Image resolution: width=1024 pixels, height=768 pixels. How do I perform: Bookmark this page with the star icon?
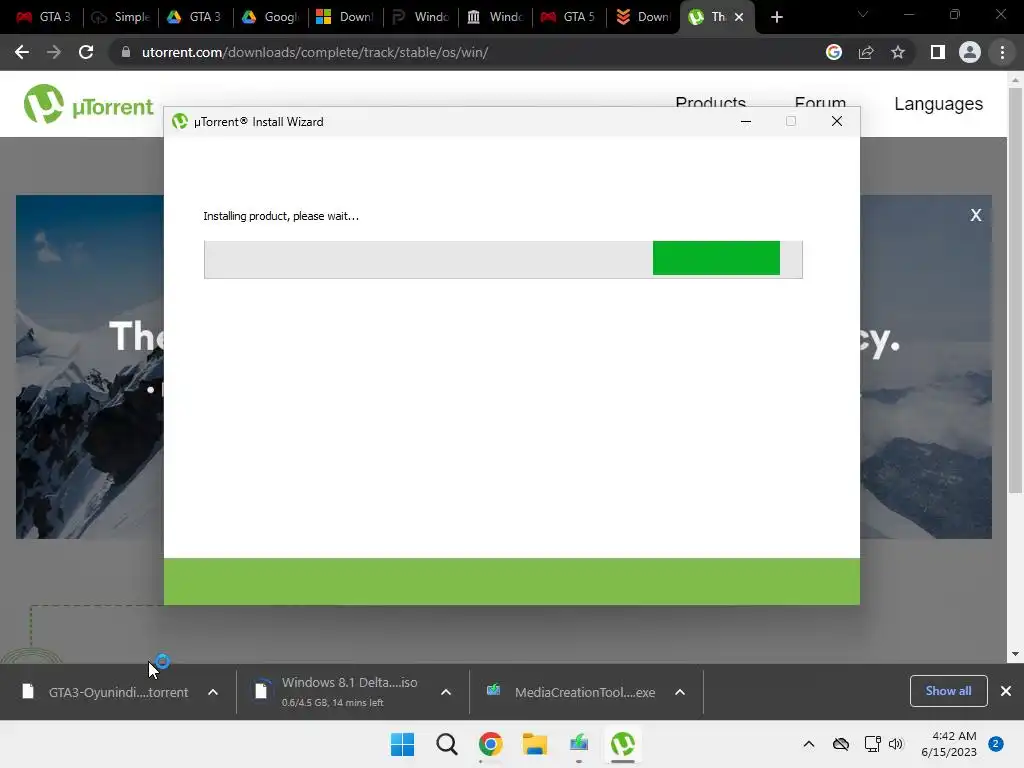click(898, 52)
